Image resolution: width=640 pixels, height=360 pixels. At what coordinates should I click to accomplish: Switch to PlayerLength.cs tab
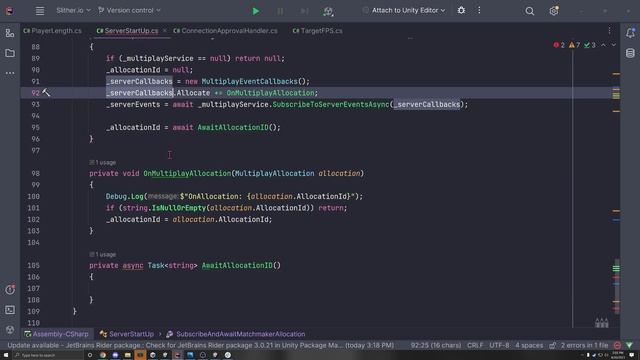pos(53,31)
